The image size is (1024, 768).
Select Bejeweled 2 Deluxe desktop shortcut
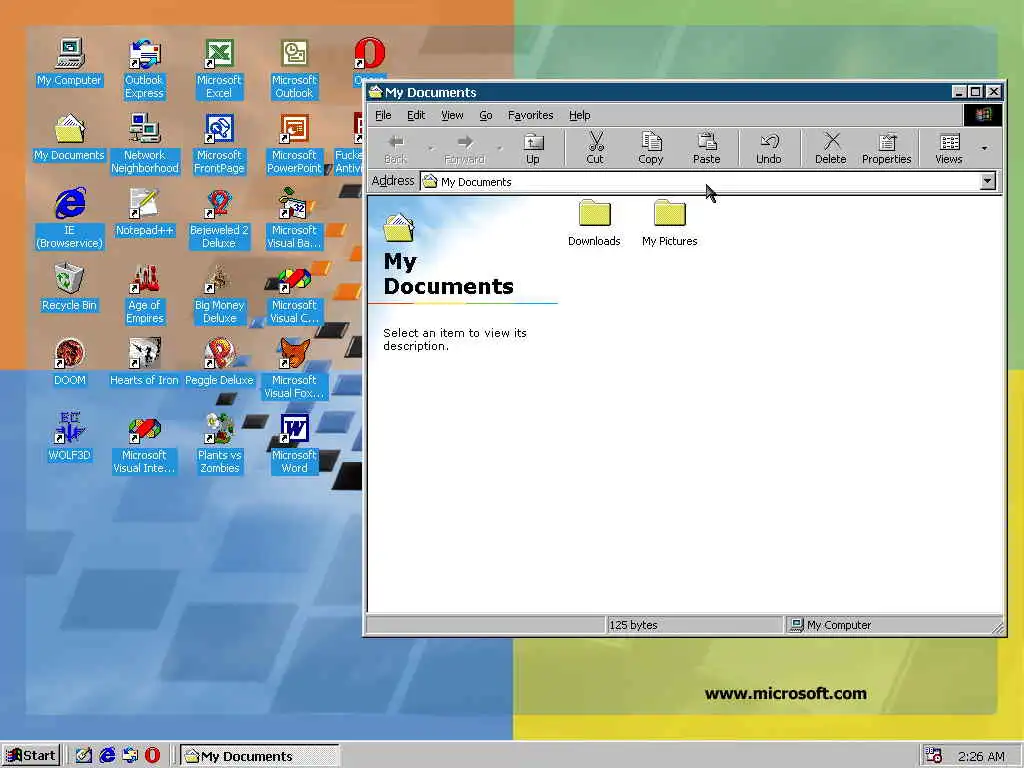pos(219,219)
